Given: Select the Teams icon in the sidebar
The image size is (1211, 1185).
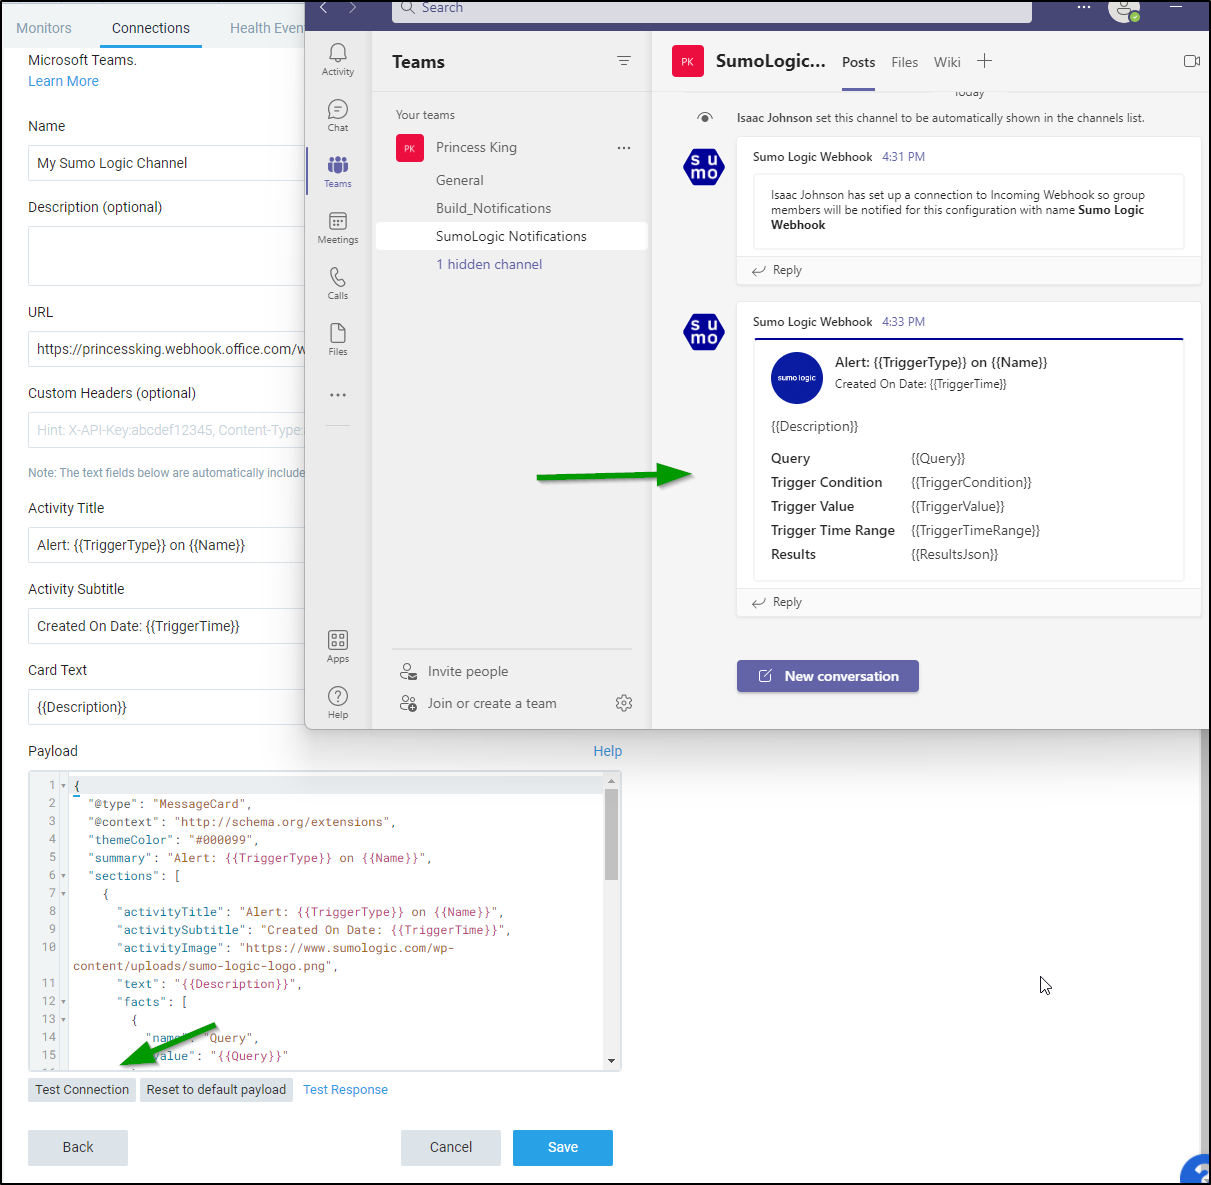Looking at the screenshot, I should tap(338, 171).
